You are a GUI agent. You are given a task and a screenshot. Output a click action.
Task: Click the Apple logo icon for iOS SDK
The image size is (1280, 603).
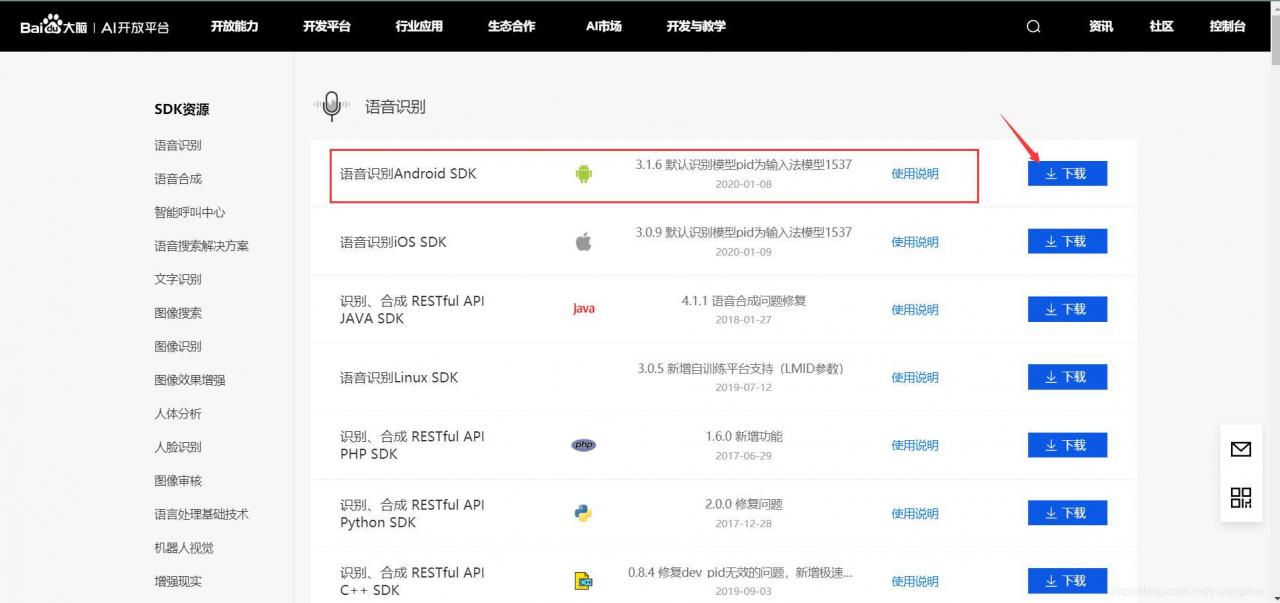coord(584,242)
